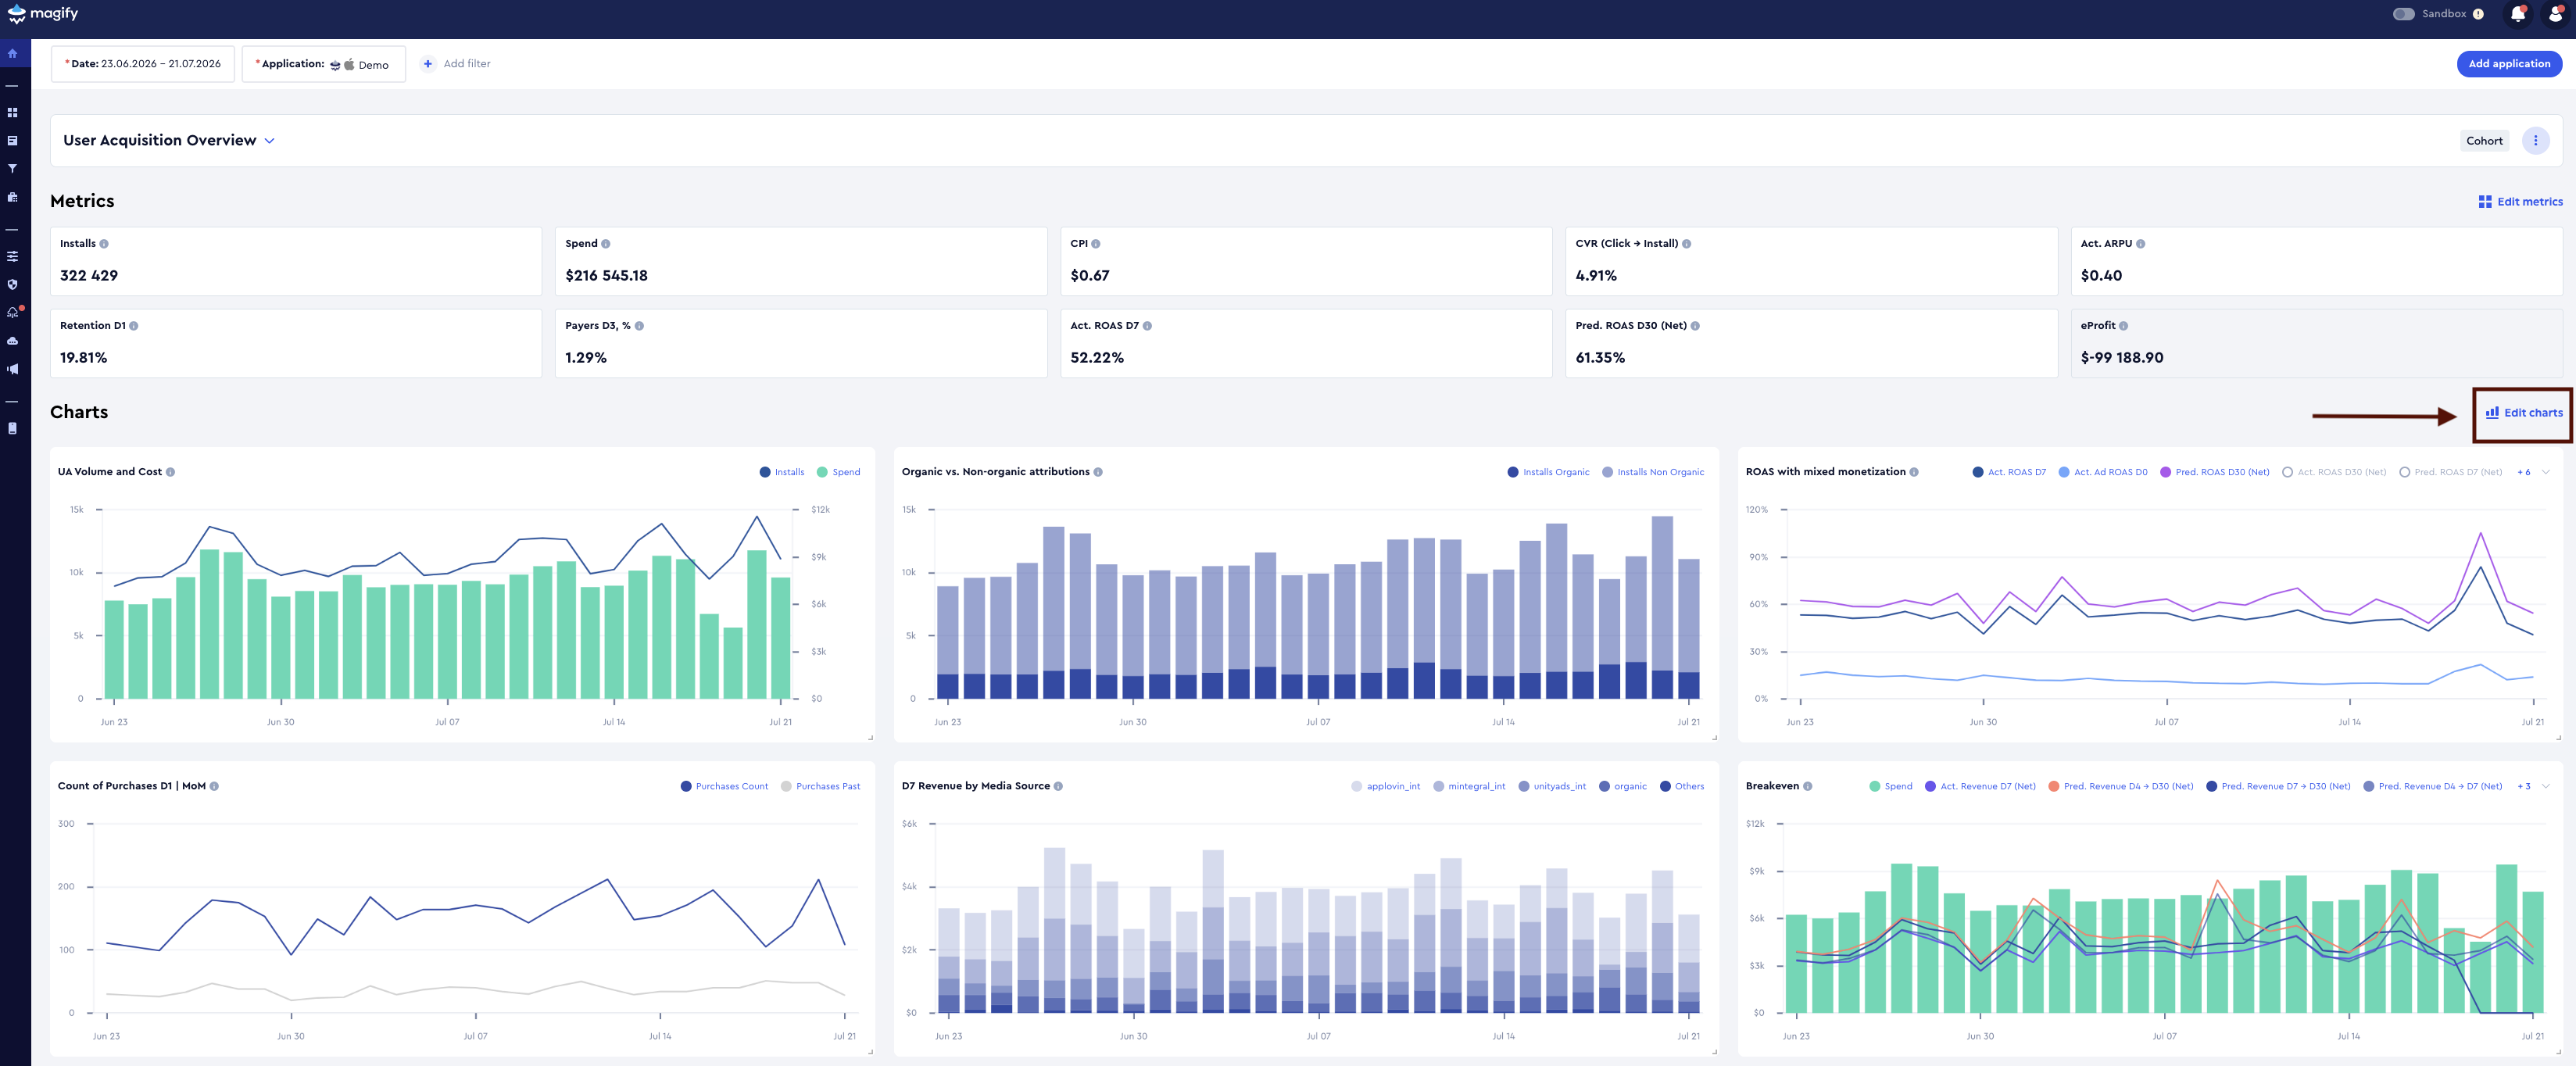2576x1066 pixels.
Task: Click the Pred. ROAS D30 (Net) metric card
Action: (x=1811, y=343)
